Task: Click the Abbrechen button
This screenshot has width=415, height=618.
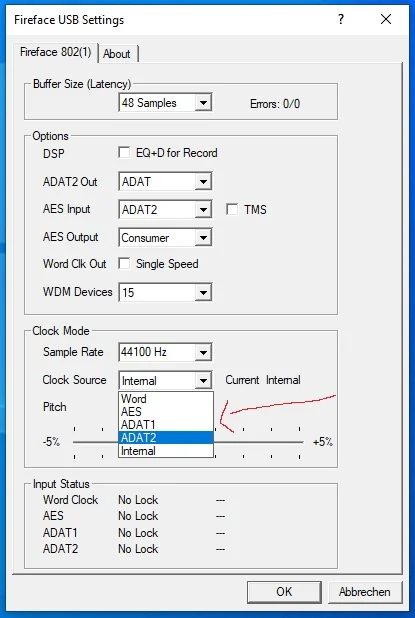Action: pos(365,592)
